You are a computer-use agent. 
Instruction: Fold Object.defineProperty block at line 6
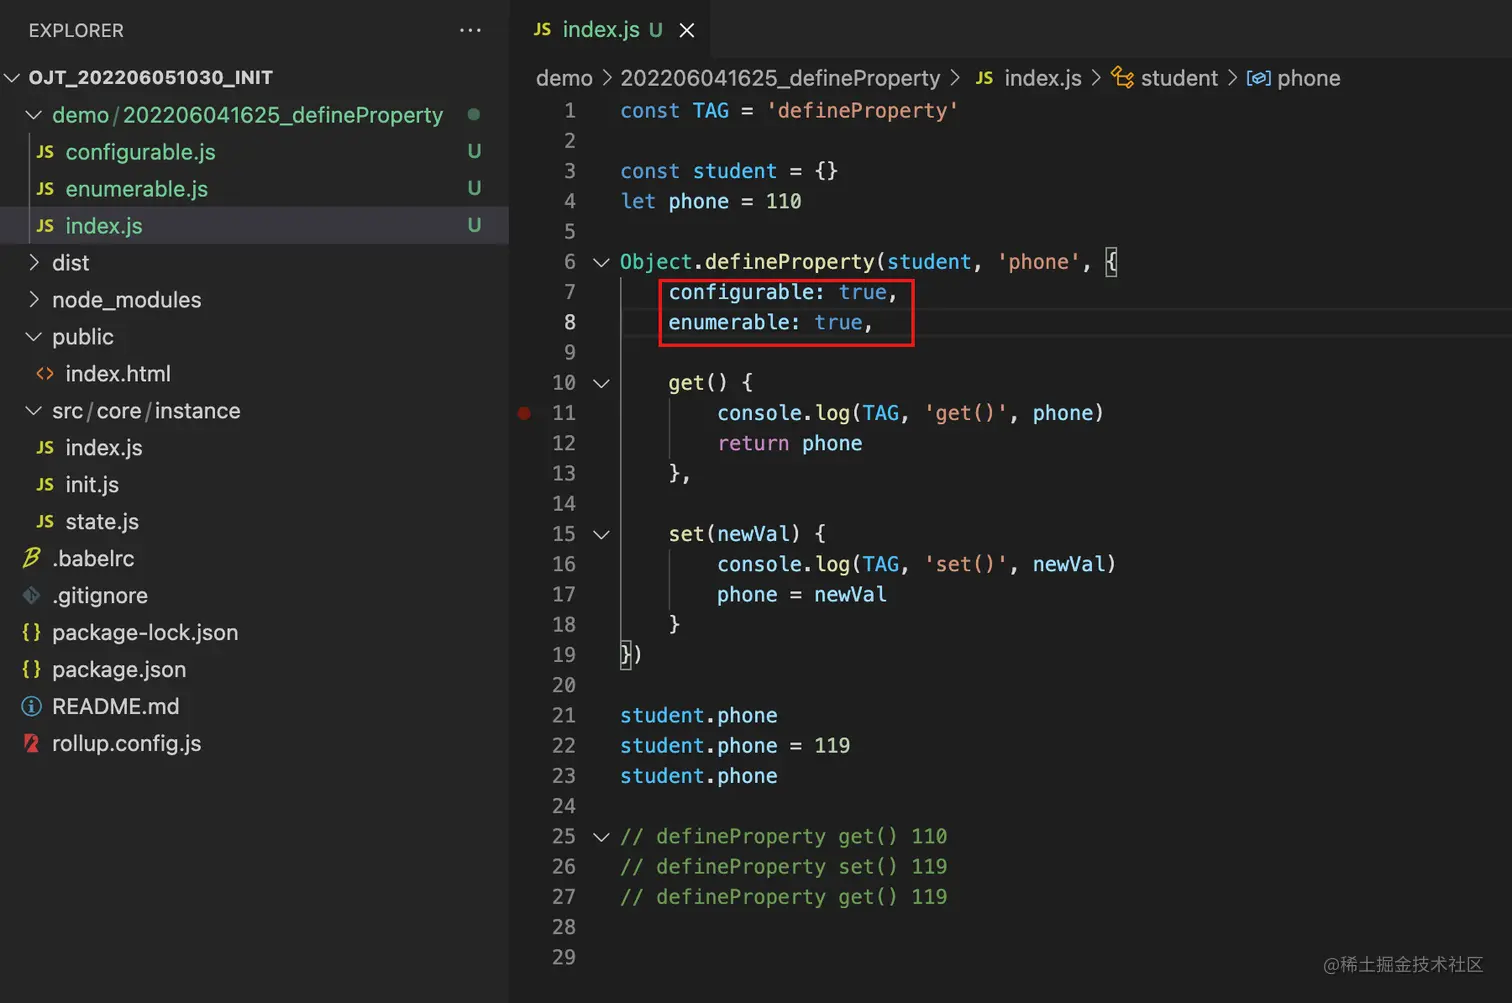coord(601,262)
